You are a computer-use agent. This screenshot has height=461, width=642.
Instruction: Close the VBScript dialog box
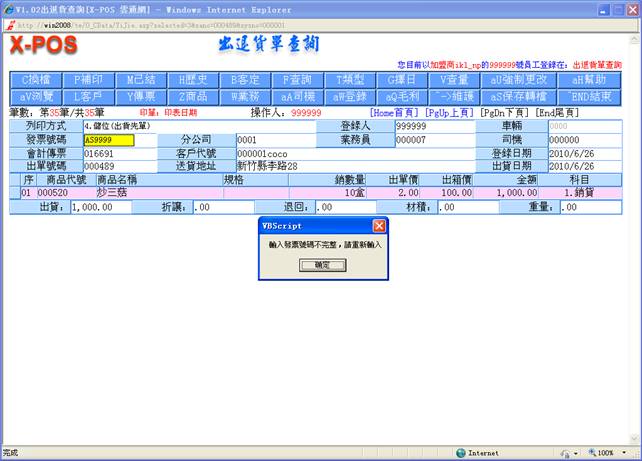[x=379, y=226]
